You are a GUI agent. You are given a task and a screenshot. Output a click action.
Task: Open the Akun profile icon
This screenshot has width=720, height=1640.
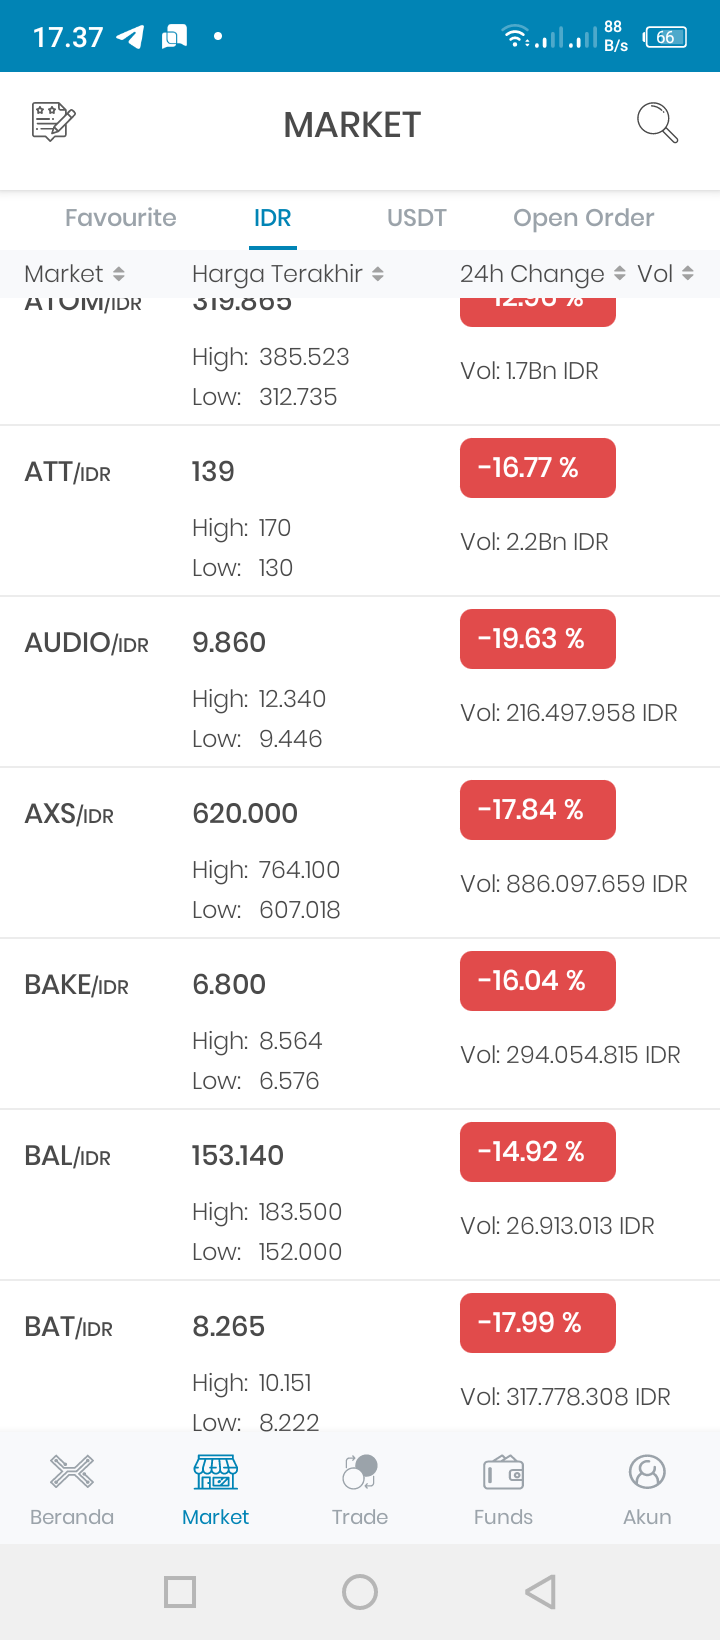[x=647, y=1472]
